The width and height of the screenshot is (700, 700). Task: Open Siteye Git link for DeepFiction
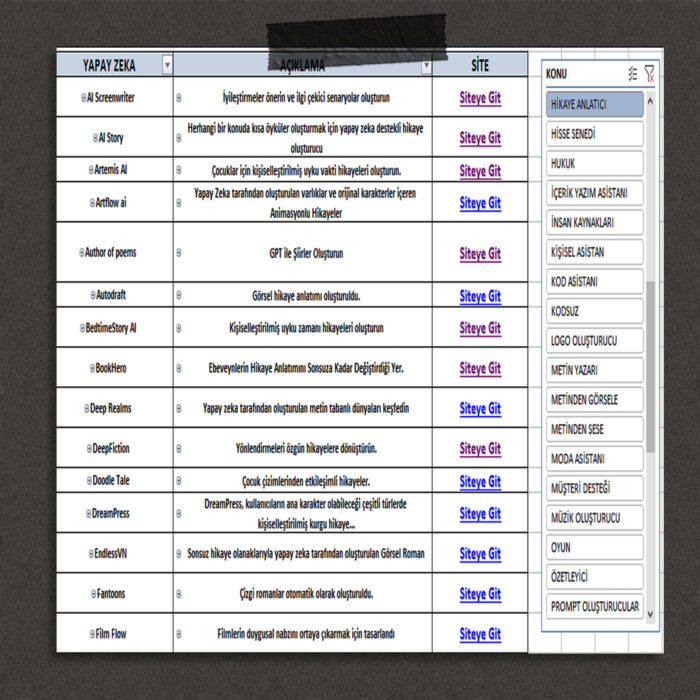click(480, 449)
